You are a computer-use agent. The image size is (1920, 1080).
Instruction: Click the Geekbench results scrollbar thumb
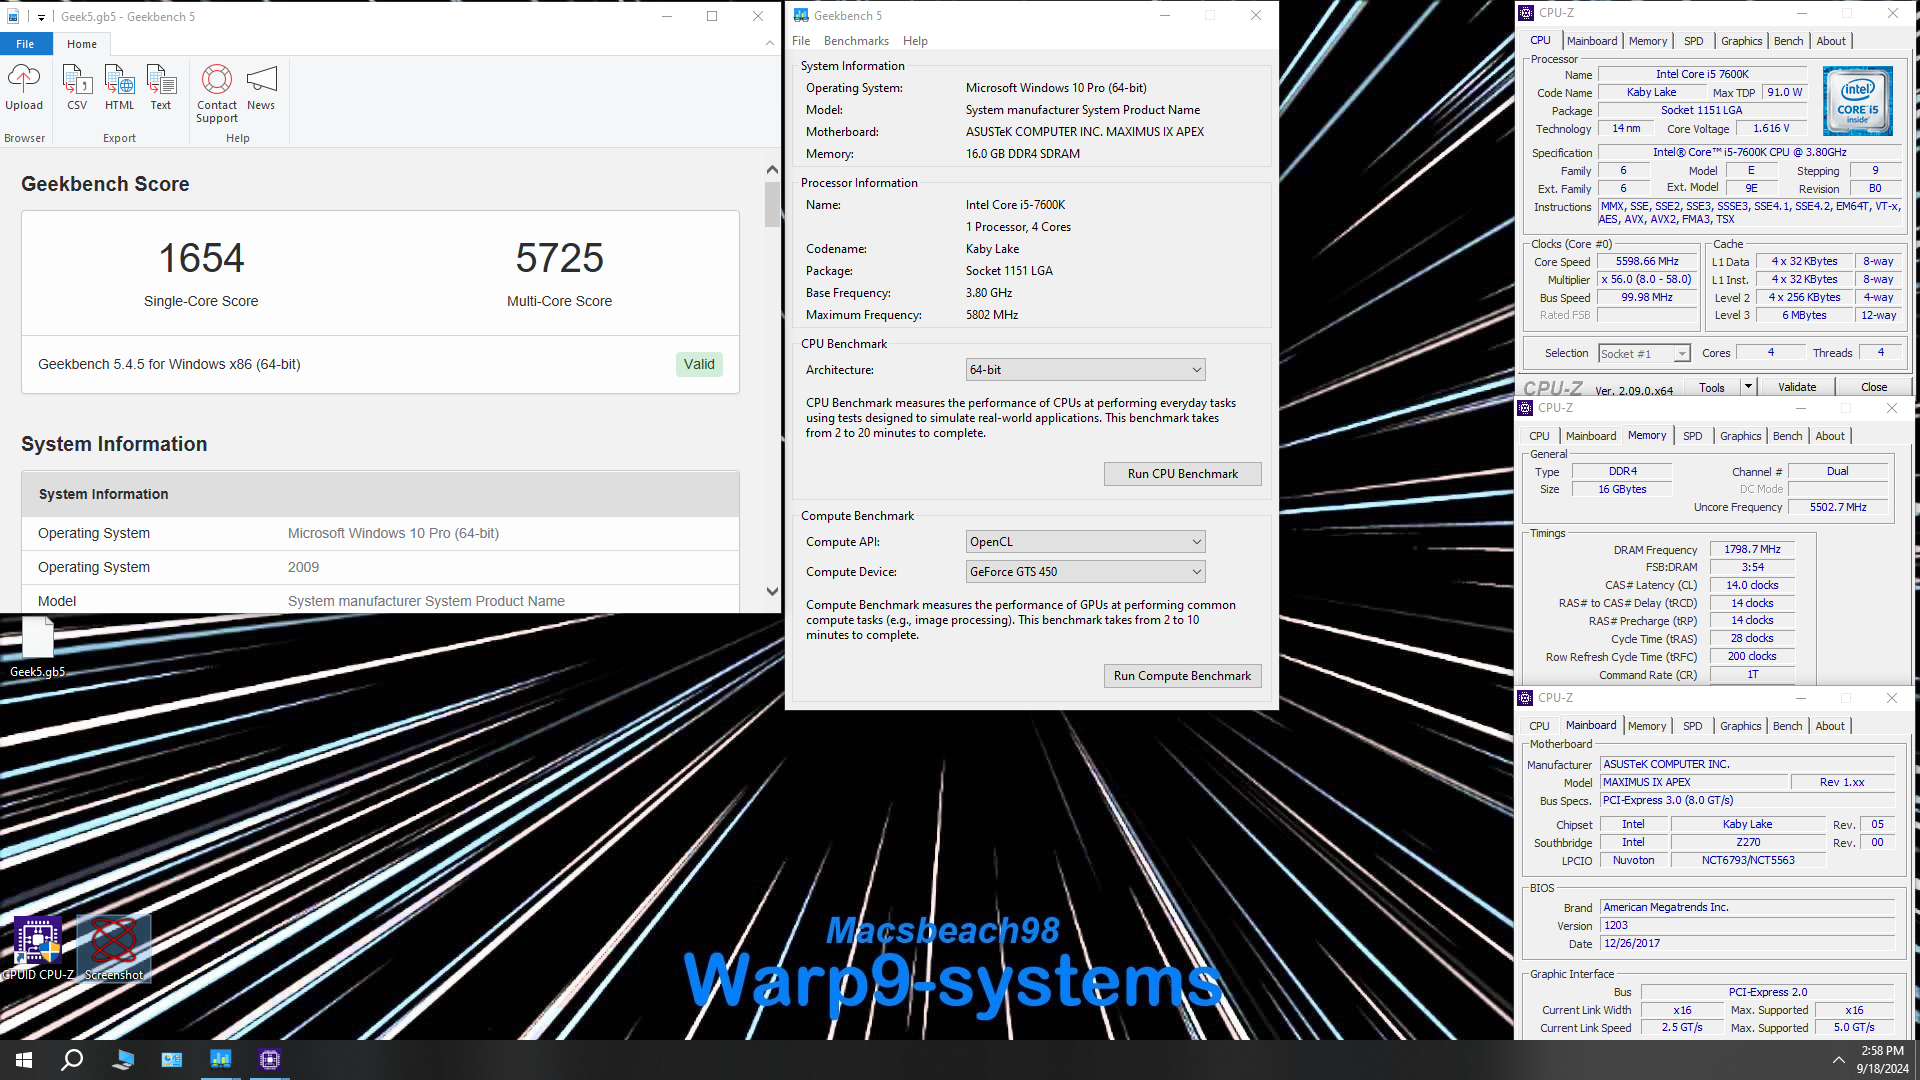772,204
